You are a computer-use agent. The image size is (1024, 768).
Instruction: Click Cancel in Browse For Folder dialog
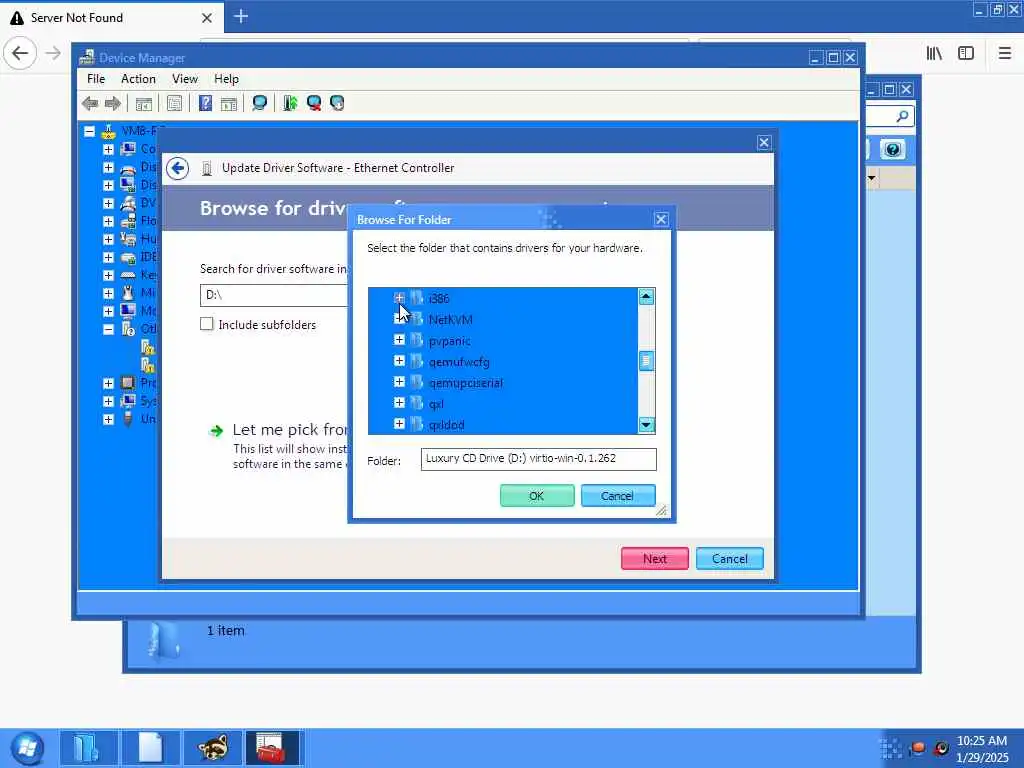618,496
